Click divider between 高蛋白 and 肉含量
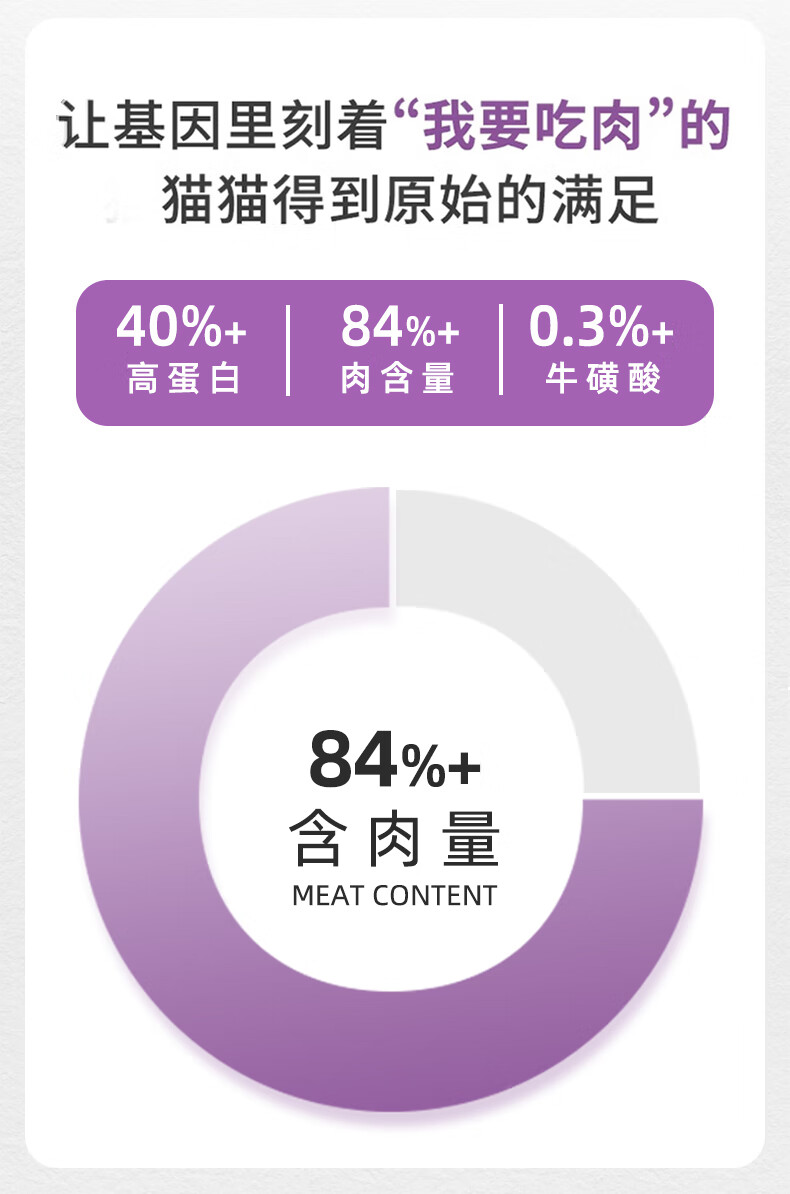Screen dimensions: 790x1194 coord(288,350)
